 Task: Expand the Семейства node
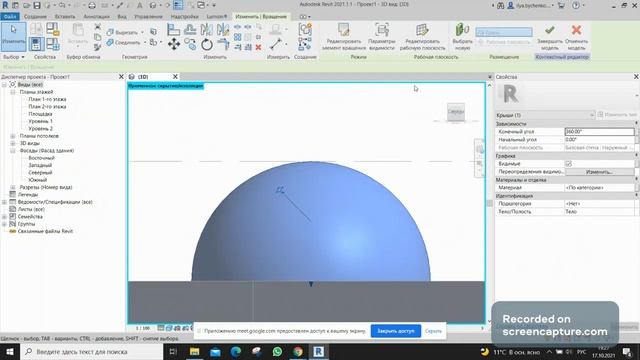(x=4, y=217)
